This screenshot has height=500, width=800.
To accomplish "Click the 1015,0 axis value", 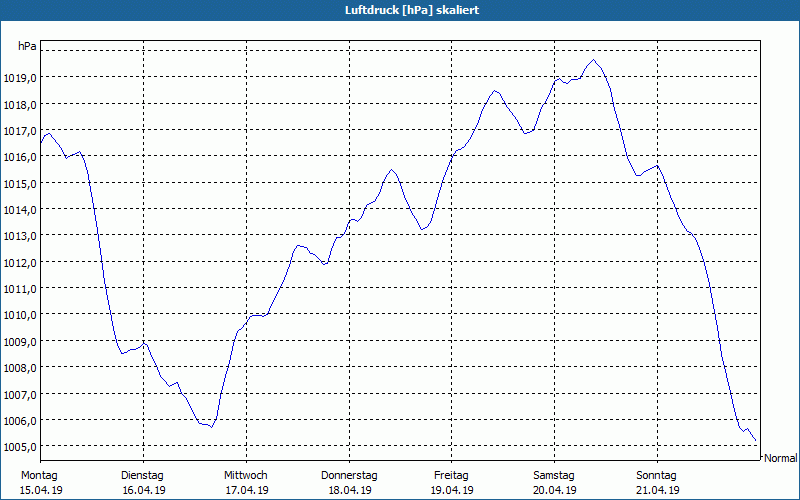I will (20, 184).
